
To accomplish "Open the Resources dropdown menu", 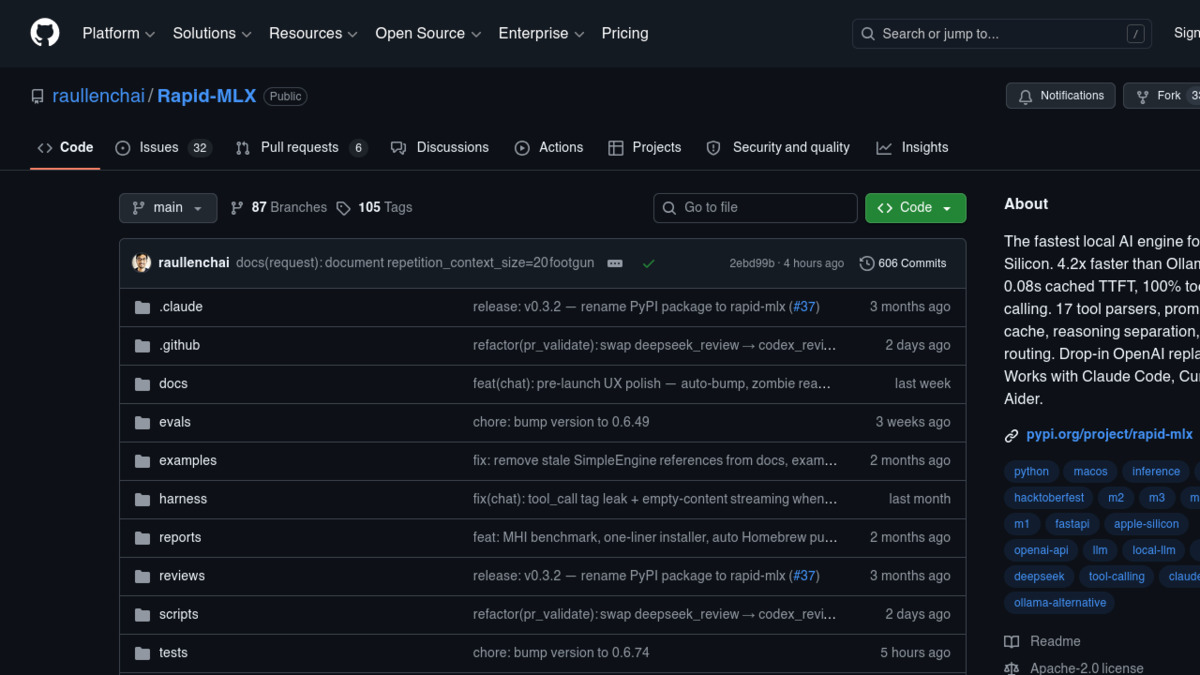I will pos(313,33).
